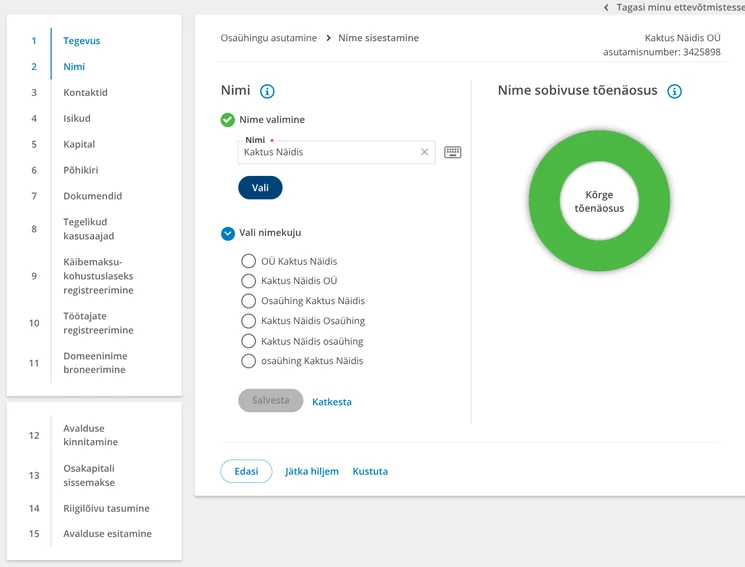Return via Tagasi minu ettevõtmistesse link
This screenshot has height=567, width=745.
680,7
